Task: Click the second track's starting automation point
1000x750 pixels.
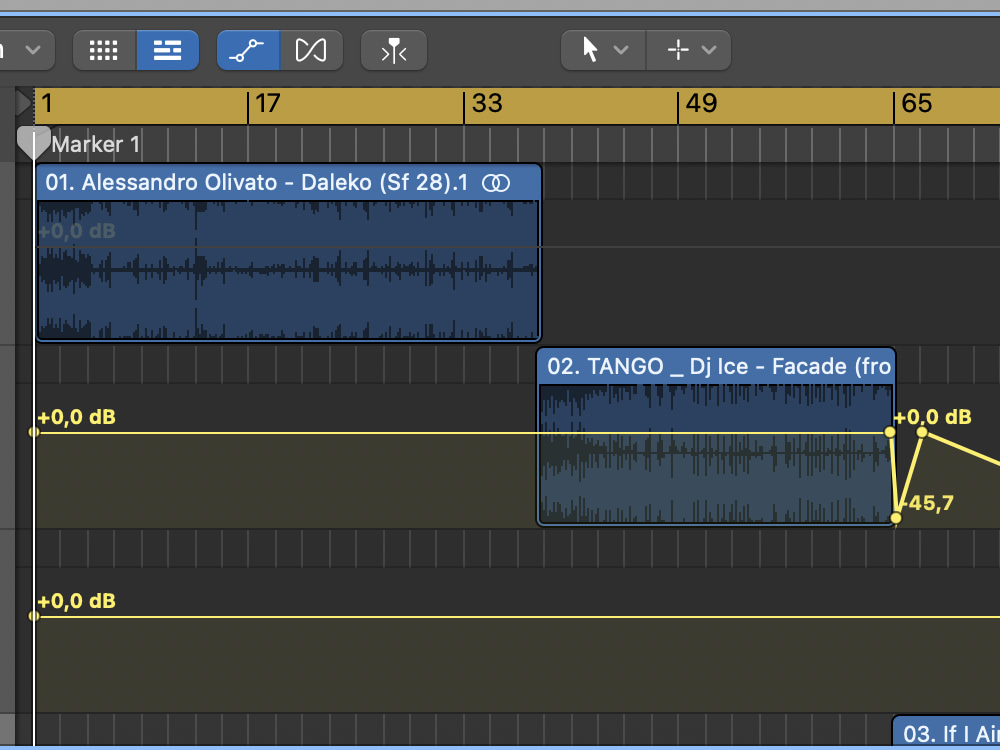Action: (34, 432)
